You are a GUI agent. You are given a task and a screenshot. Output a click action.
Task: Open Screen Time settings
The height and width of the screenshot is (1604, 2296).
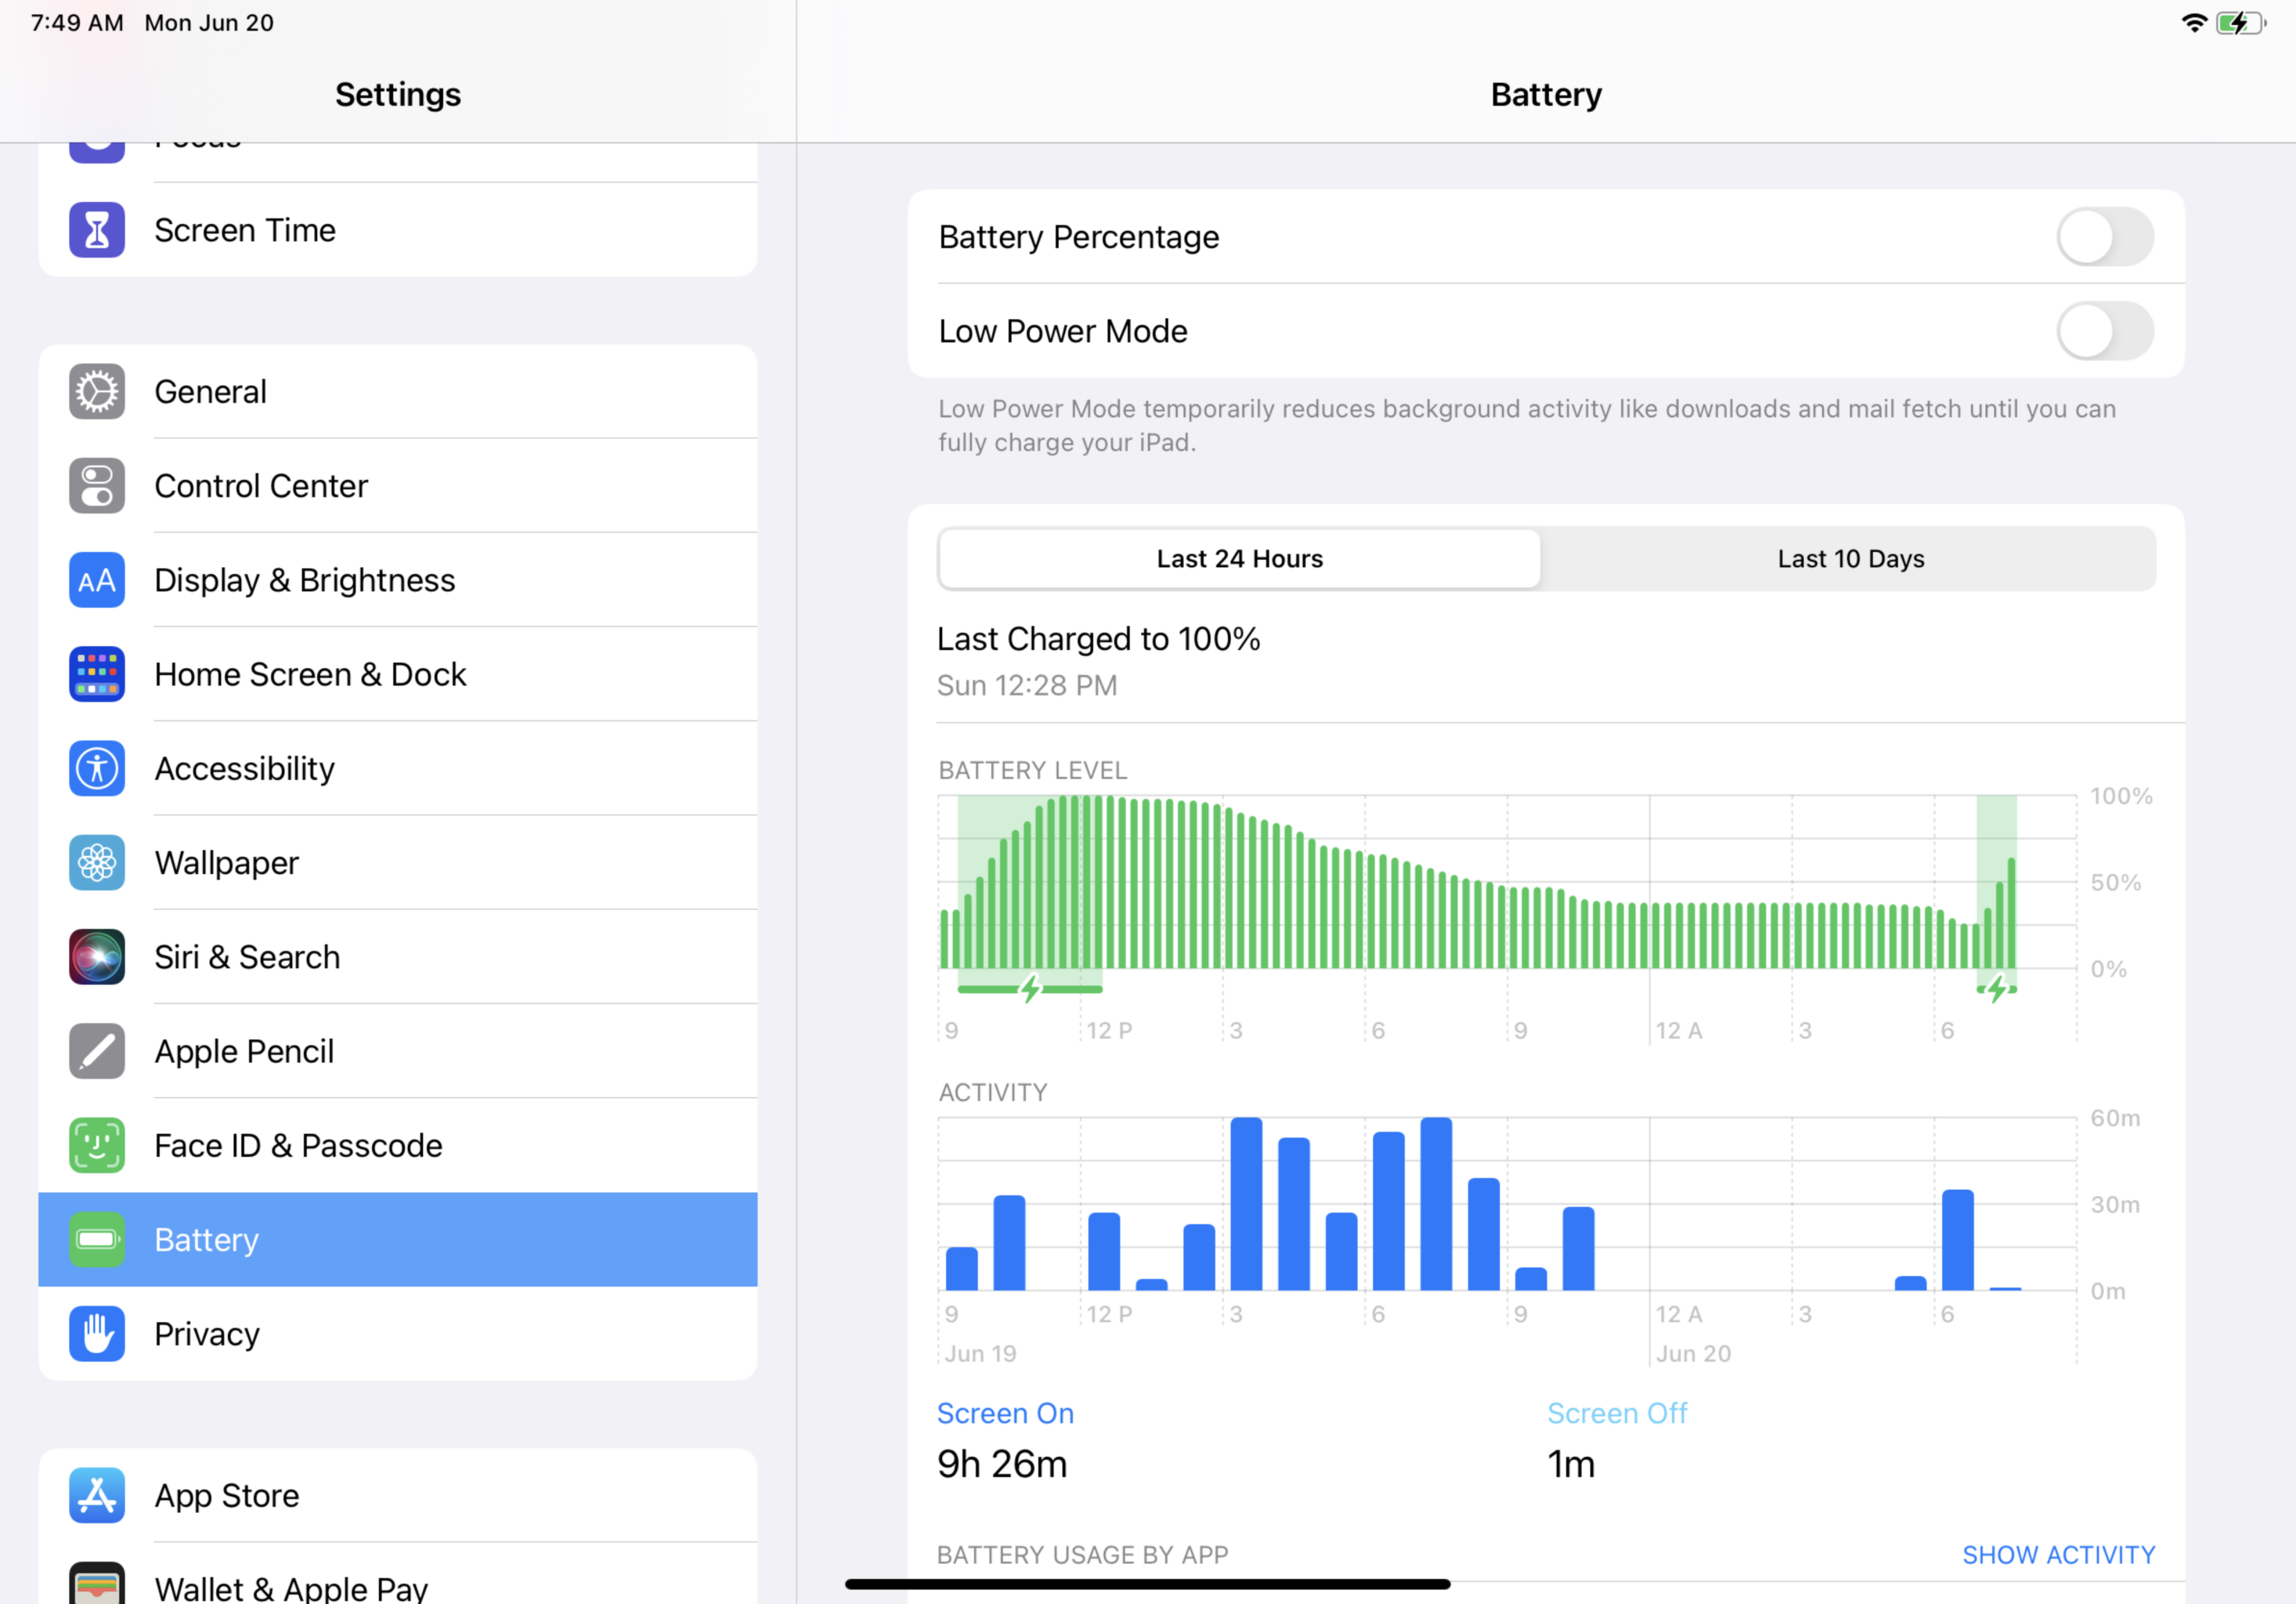point(398,230)
